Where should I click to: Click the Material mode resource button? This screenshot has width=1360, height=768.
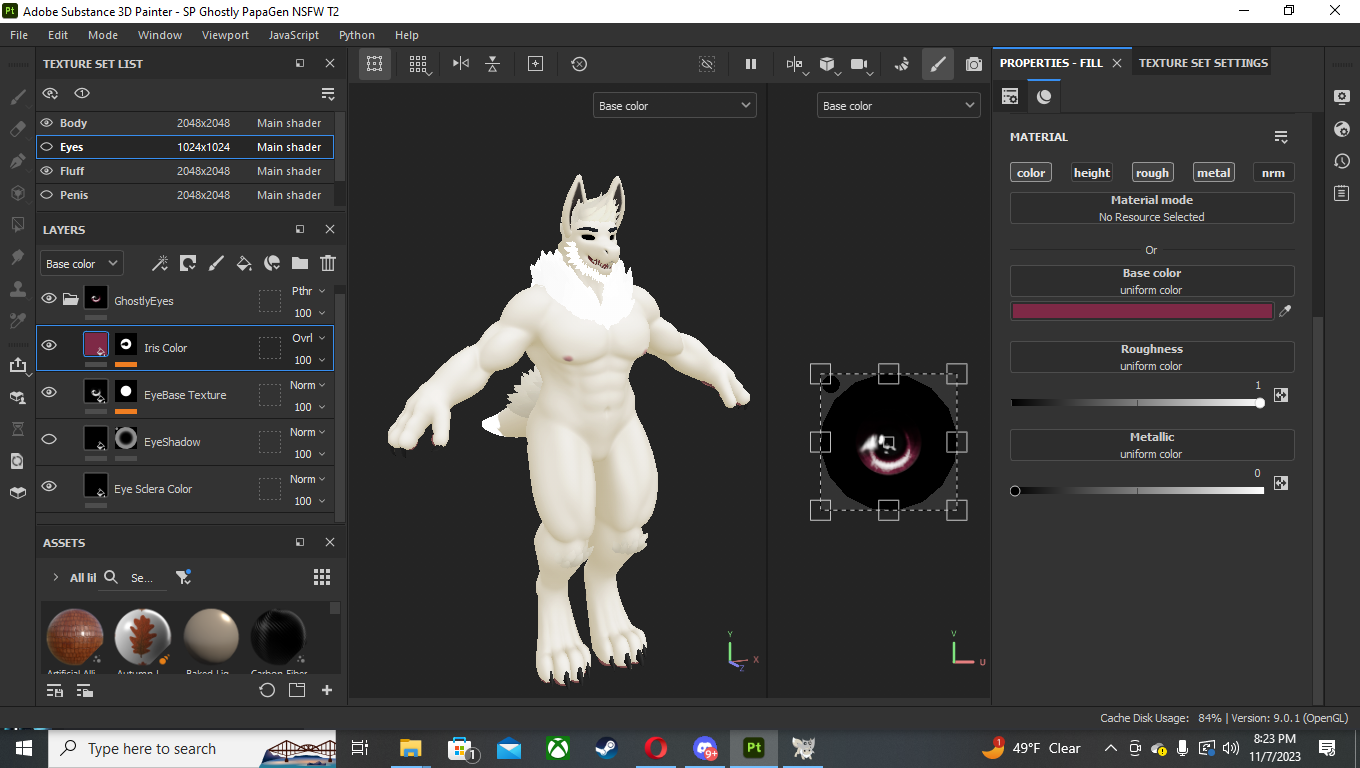point(1151,208)
